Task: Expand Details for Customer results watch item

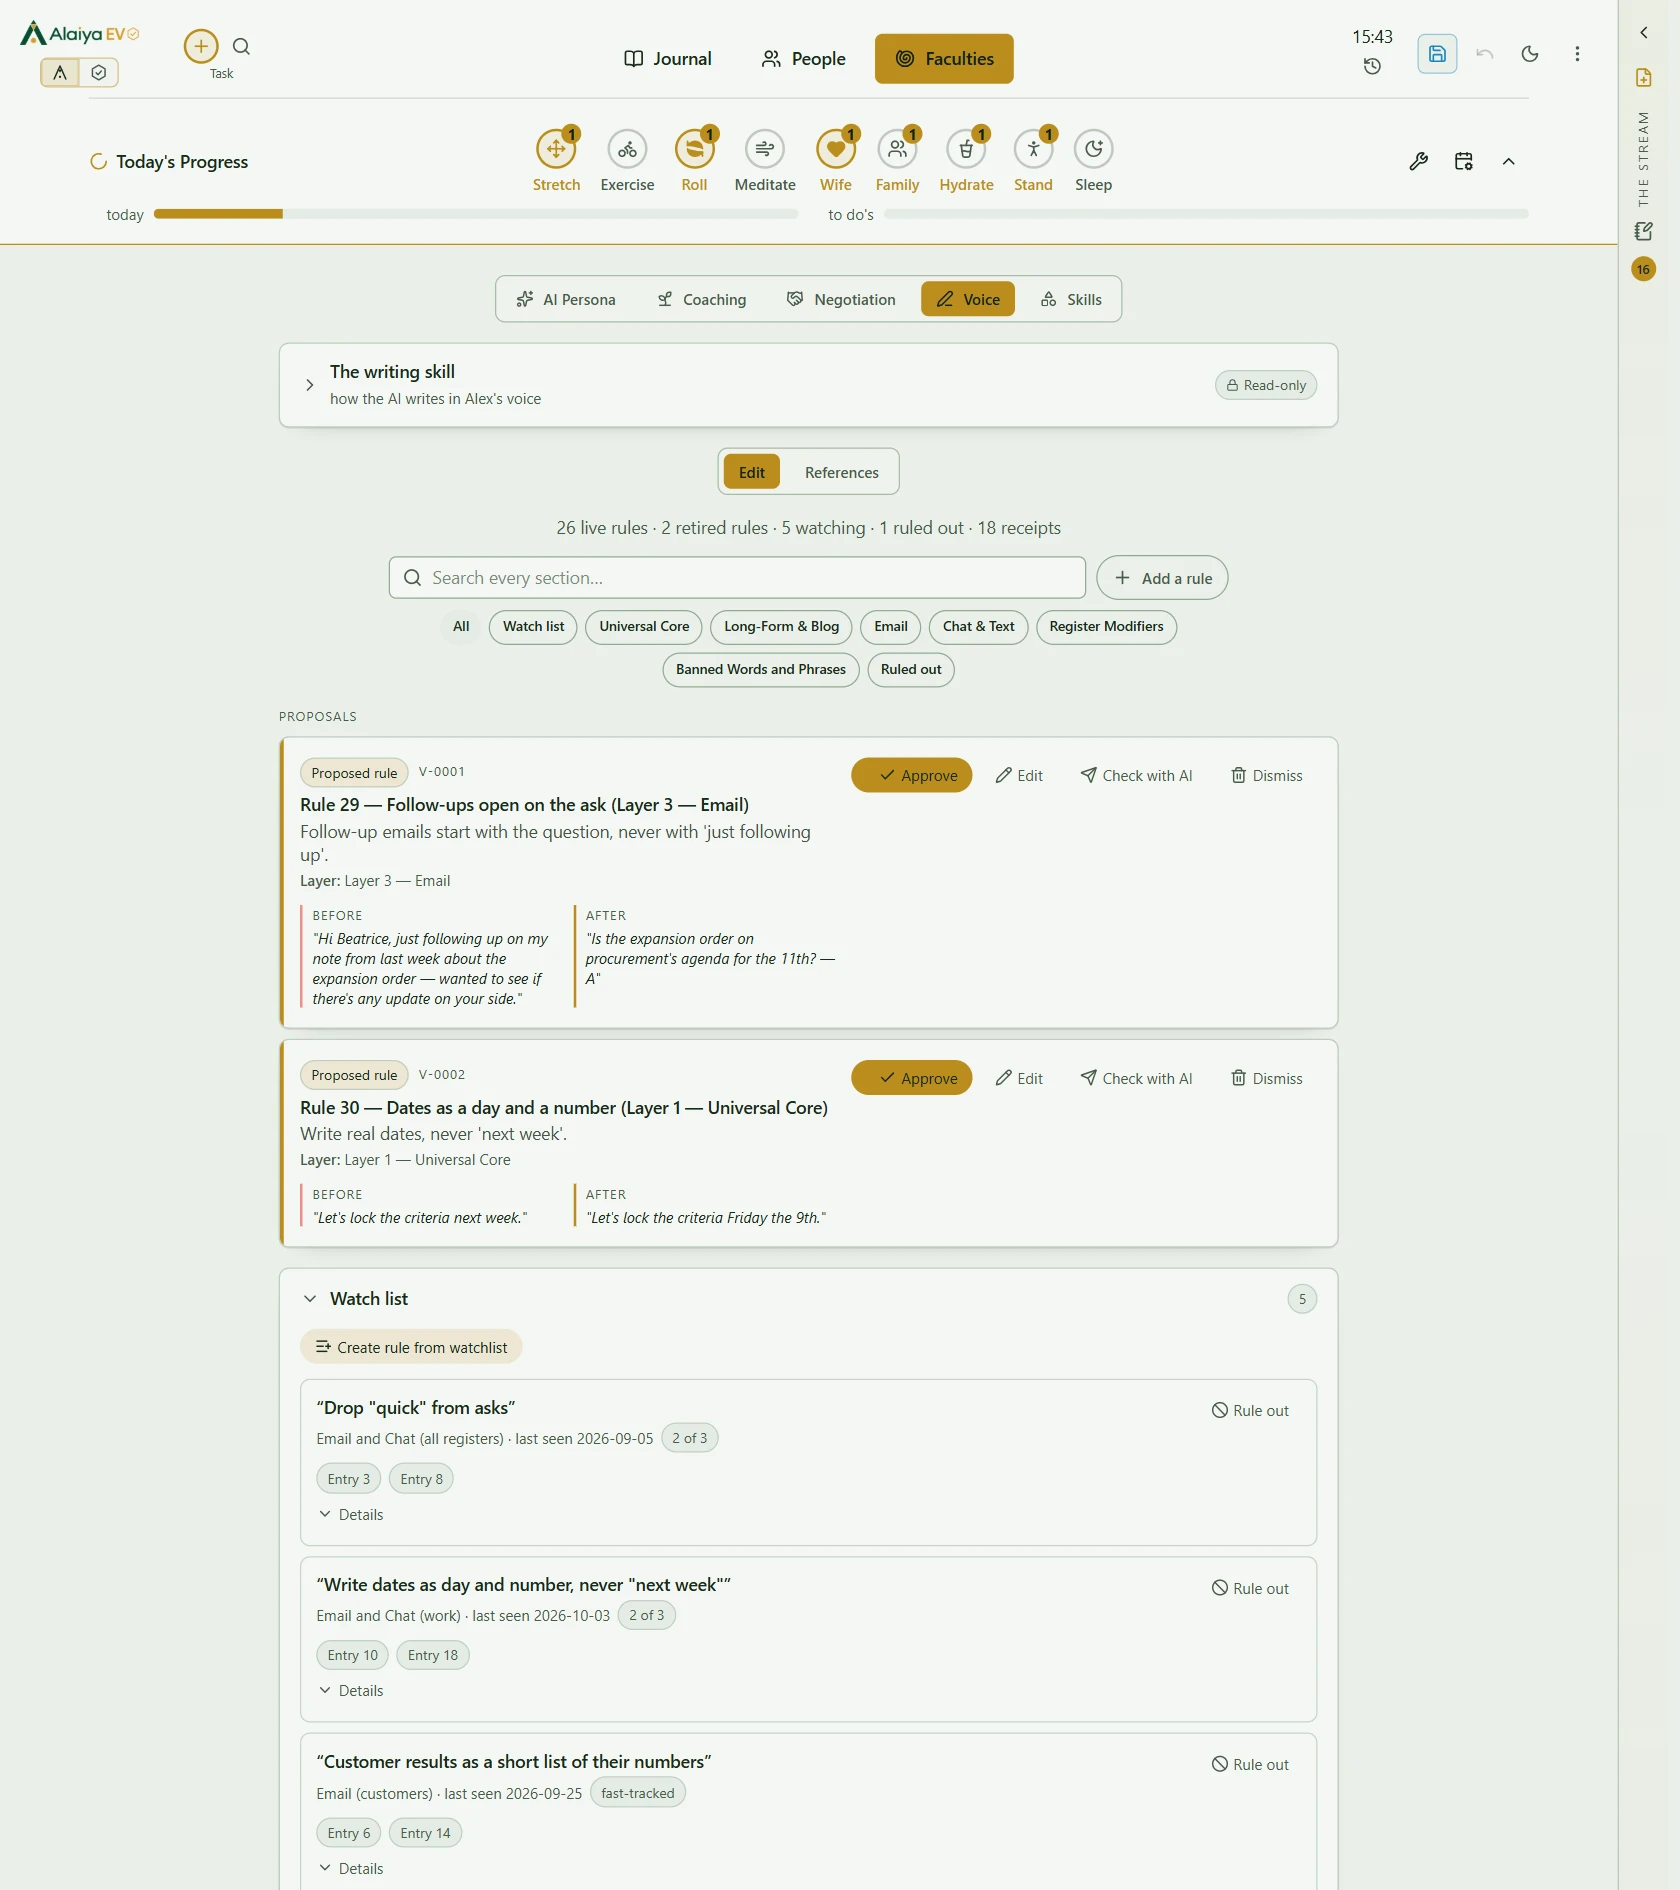Action: 351,1869
